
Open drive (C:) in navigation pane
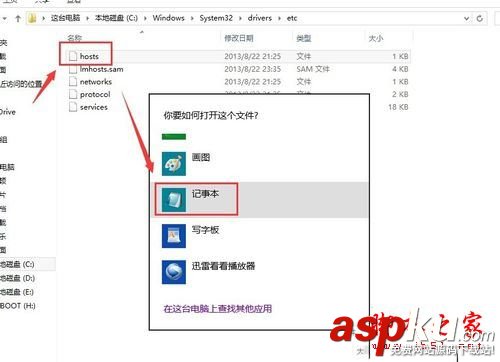click(17, 264)
